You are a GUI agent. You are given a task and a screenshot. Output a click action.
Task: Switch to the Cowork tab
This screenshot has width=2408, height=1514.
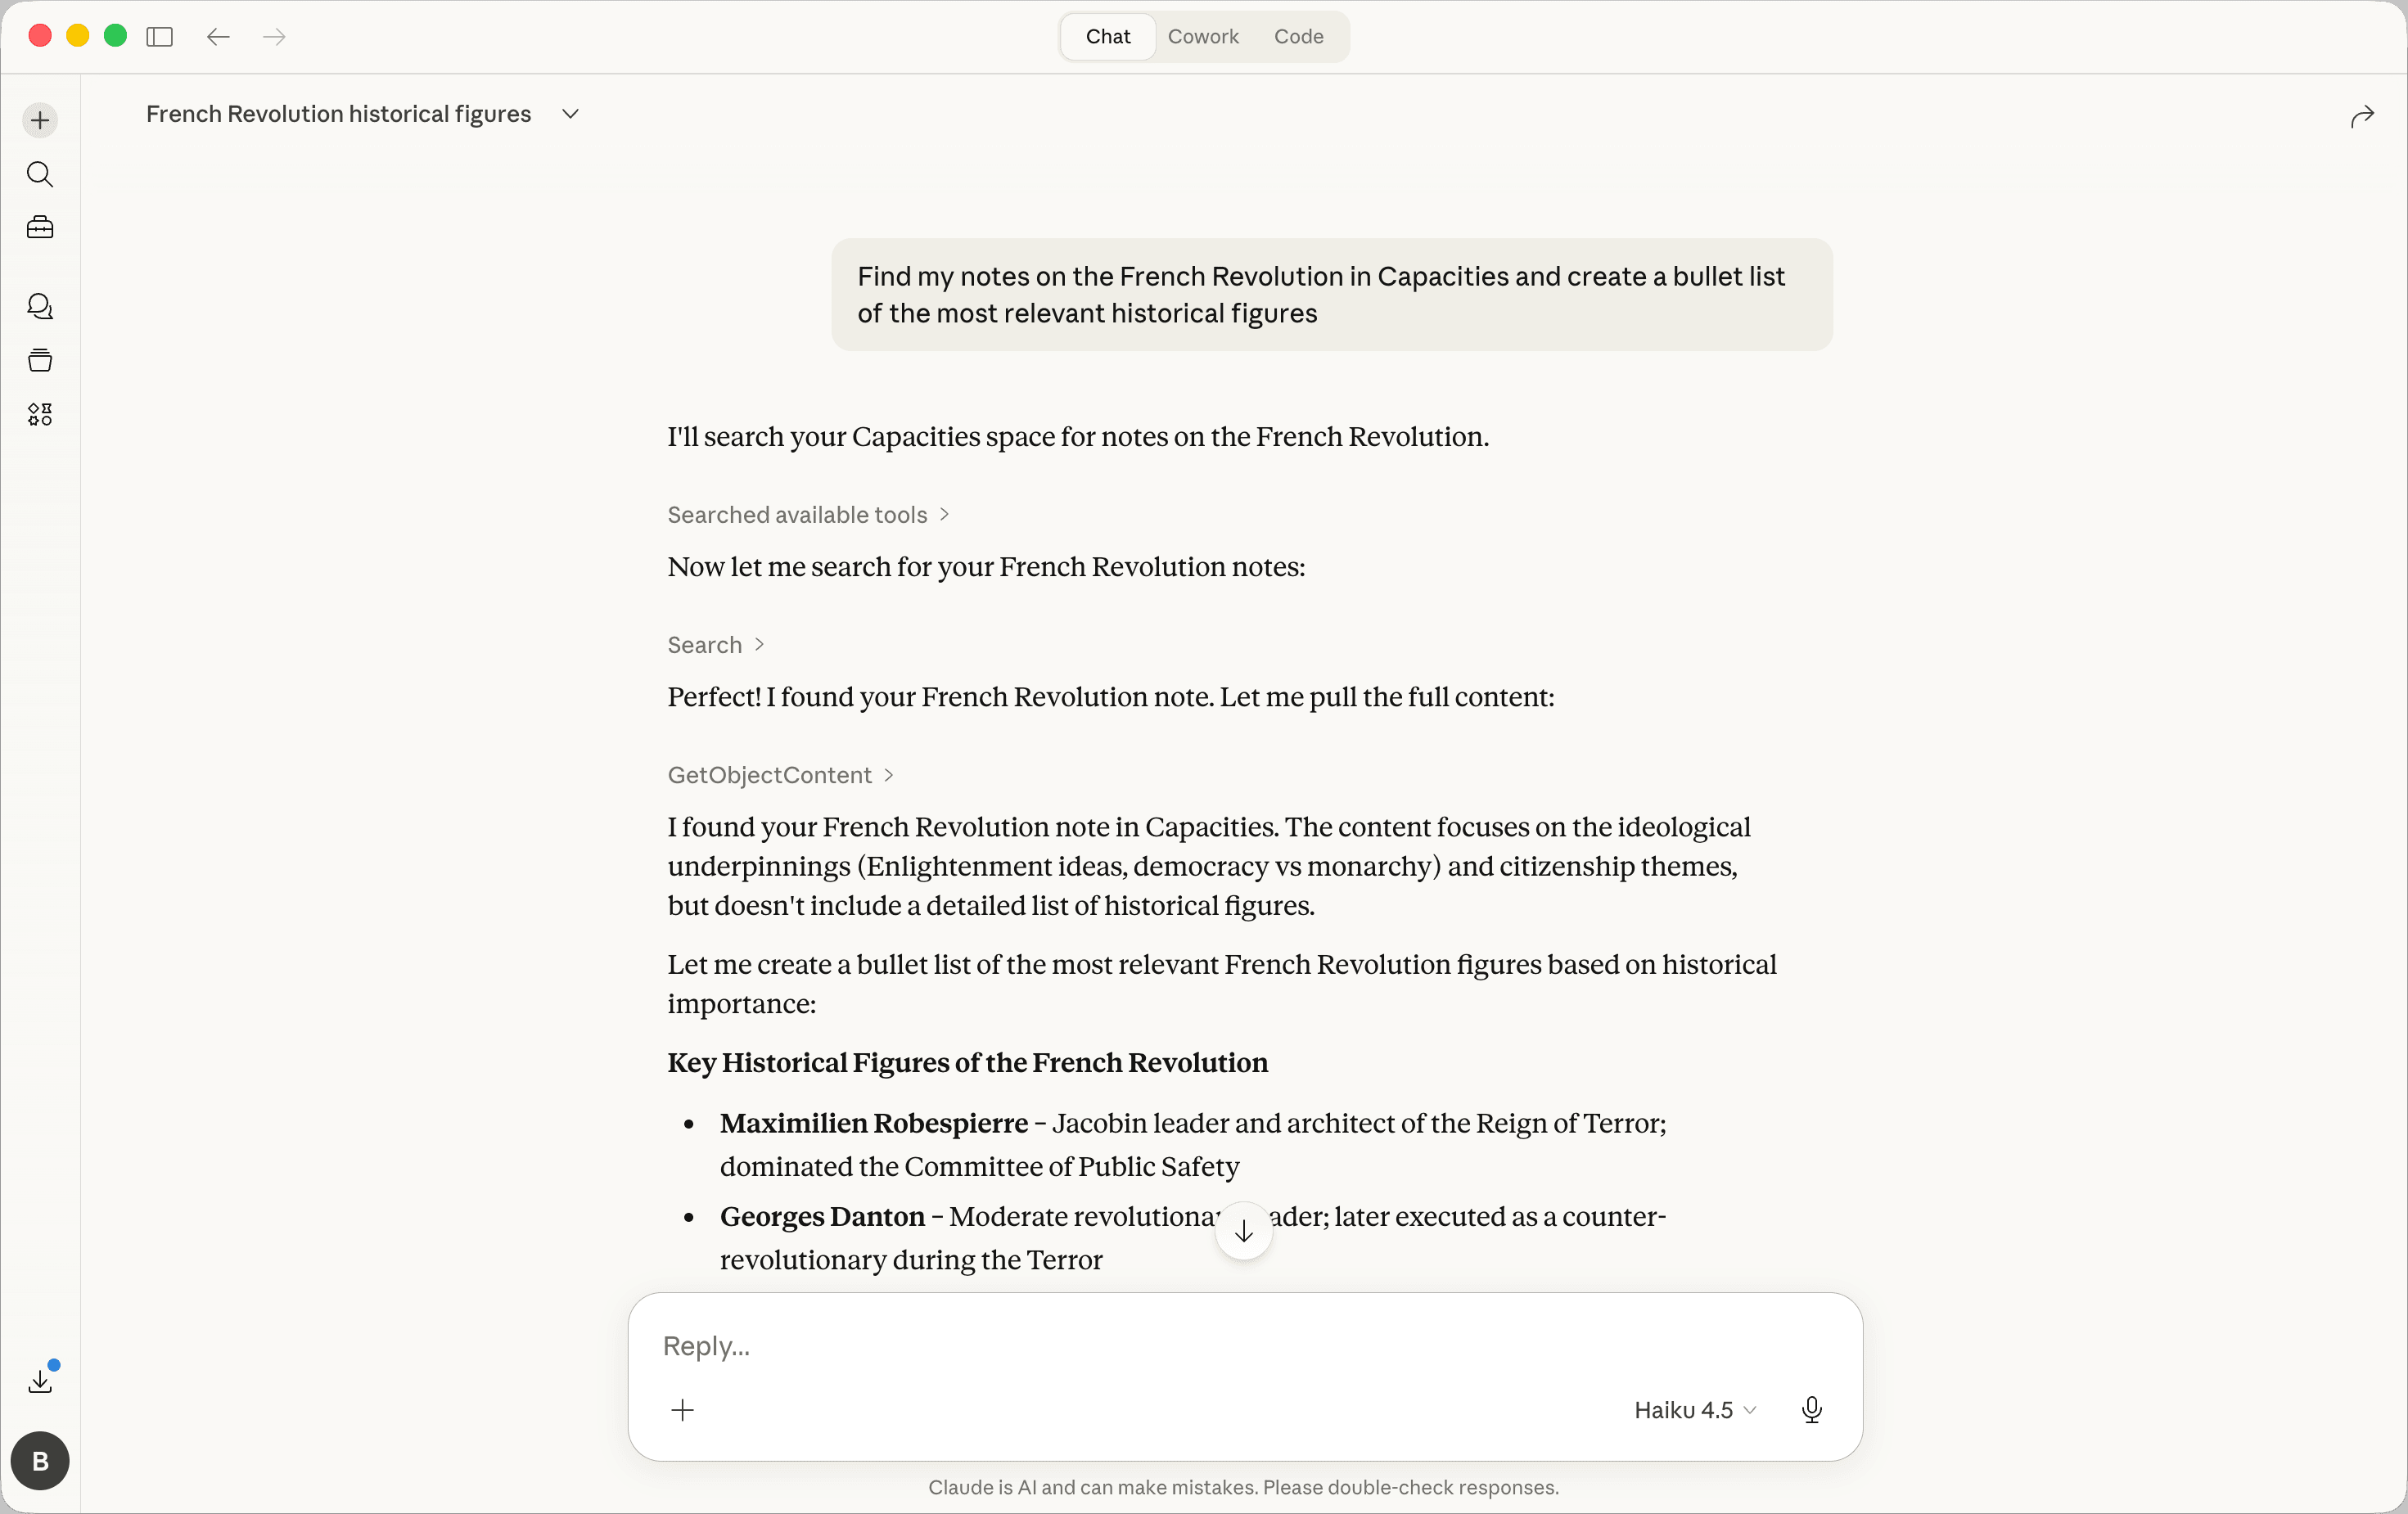pos(1203,37)
